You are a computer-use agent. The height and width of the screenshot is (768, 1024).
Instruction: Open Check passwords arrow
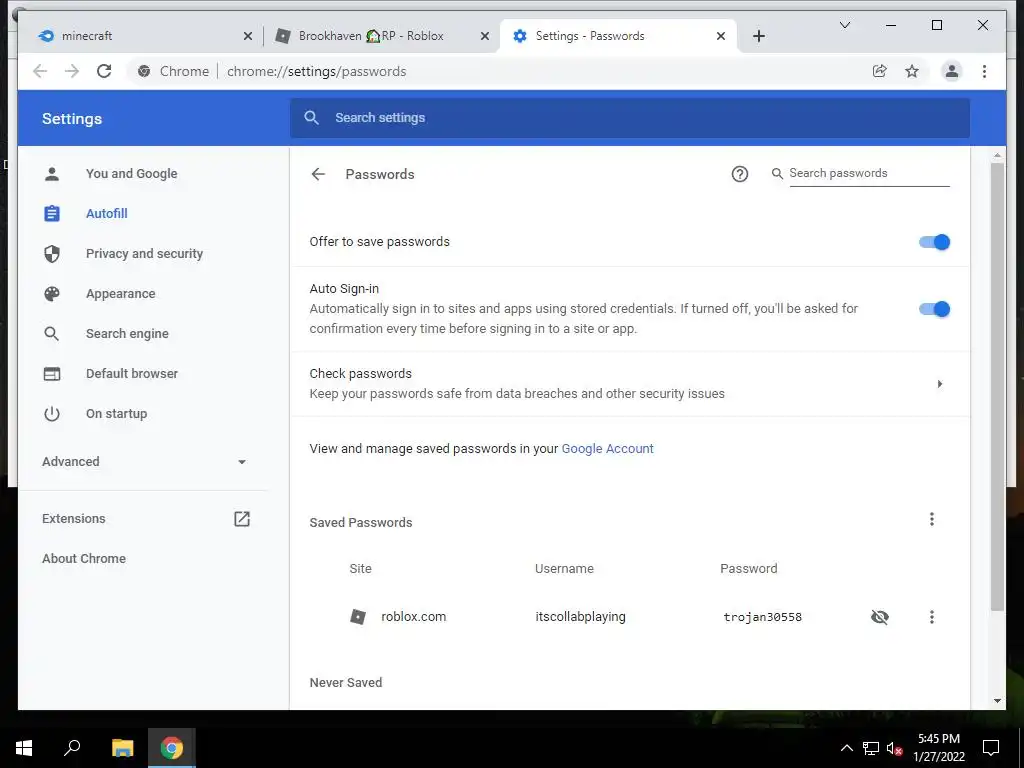[940, 384]
